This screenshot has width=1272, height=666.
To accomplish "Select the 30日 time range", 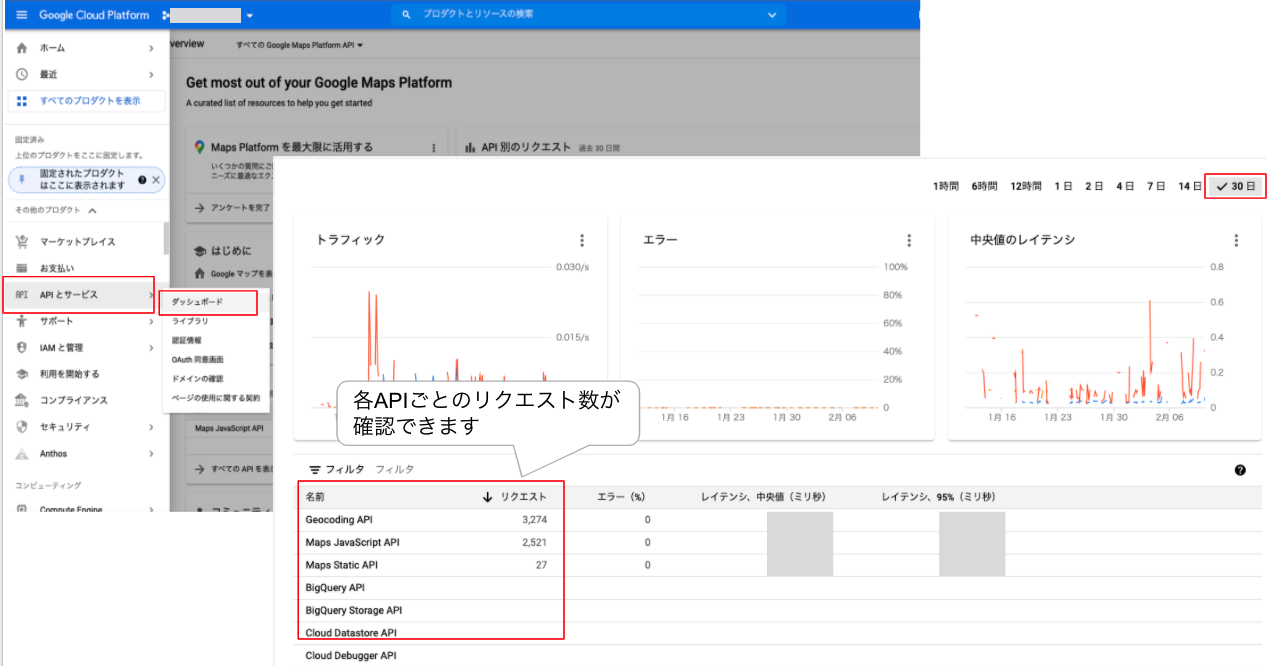I will pyautogui.click(x=1236, y=187).
